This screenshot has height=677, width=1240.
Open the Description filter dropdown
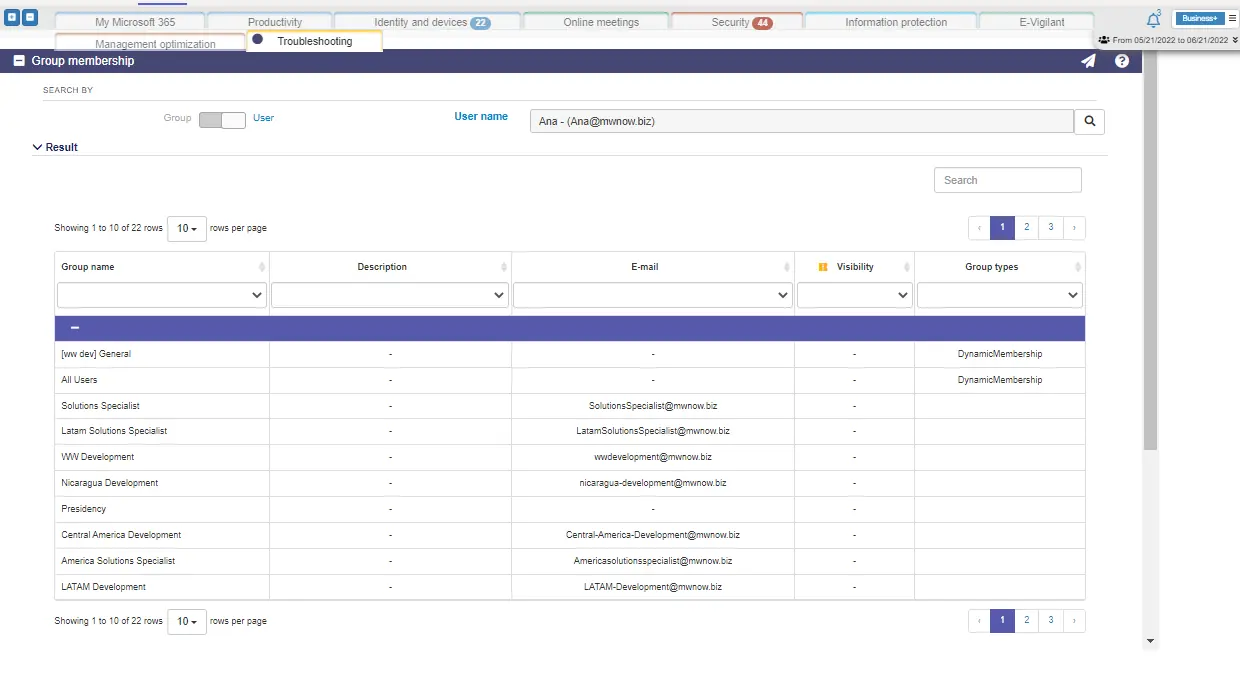coord(390,295)
